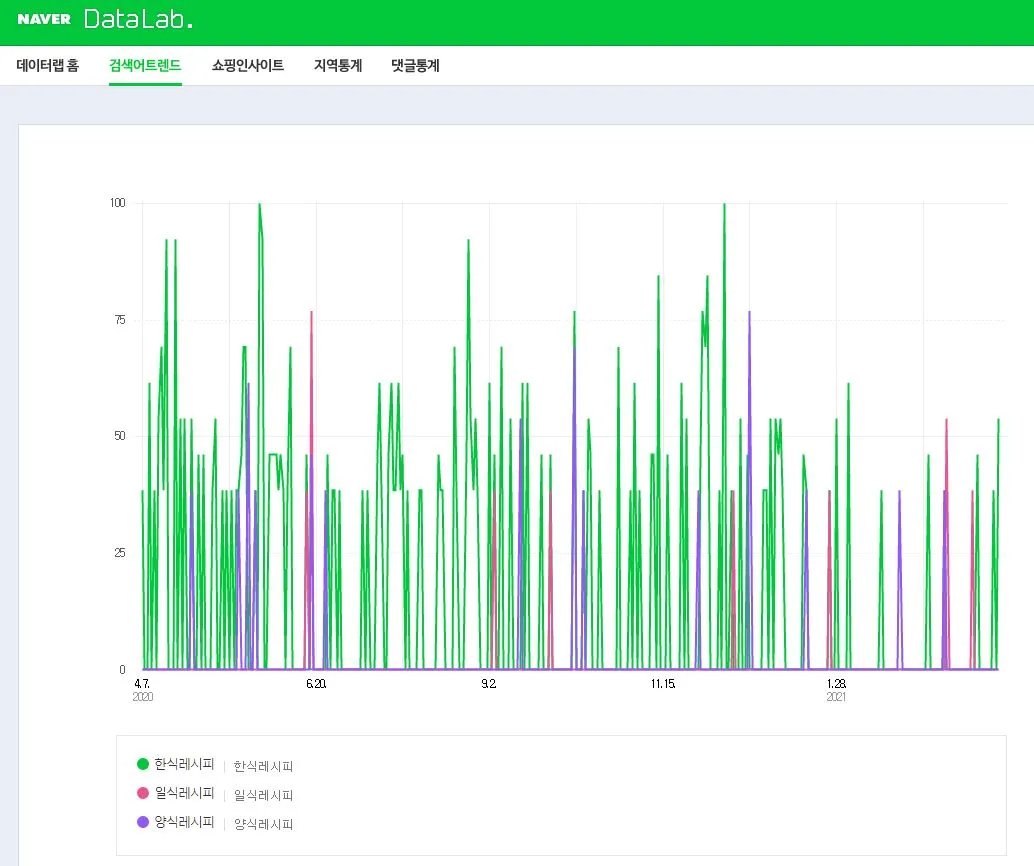Click the gray 양식레시피 keyword text
The image size is (1034, 866).
pyautogui.click(x=264, y=824)
